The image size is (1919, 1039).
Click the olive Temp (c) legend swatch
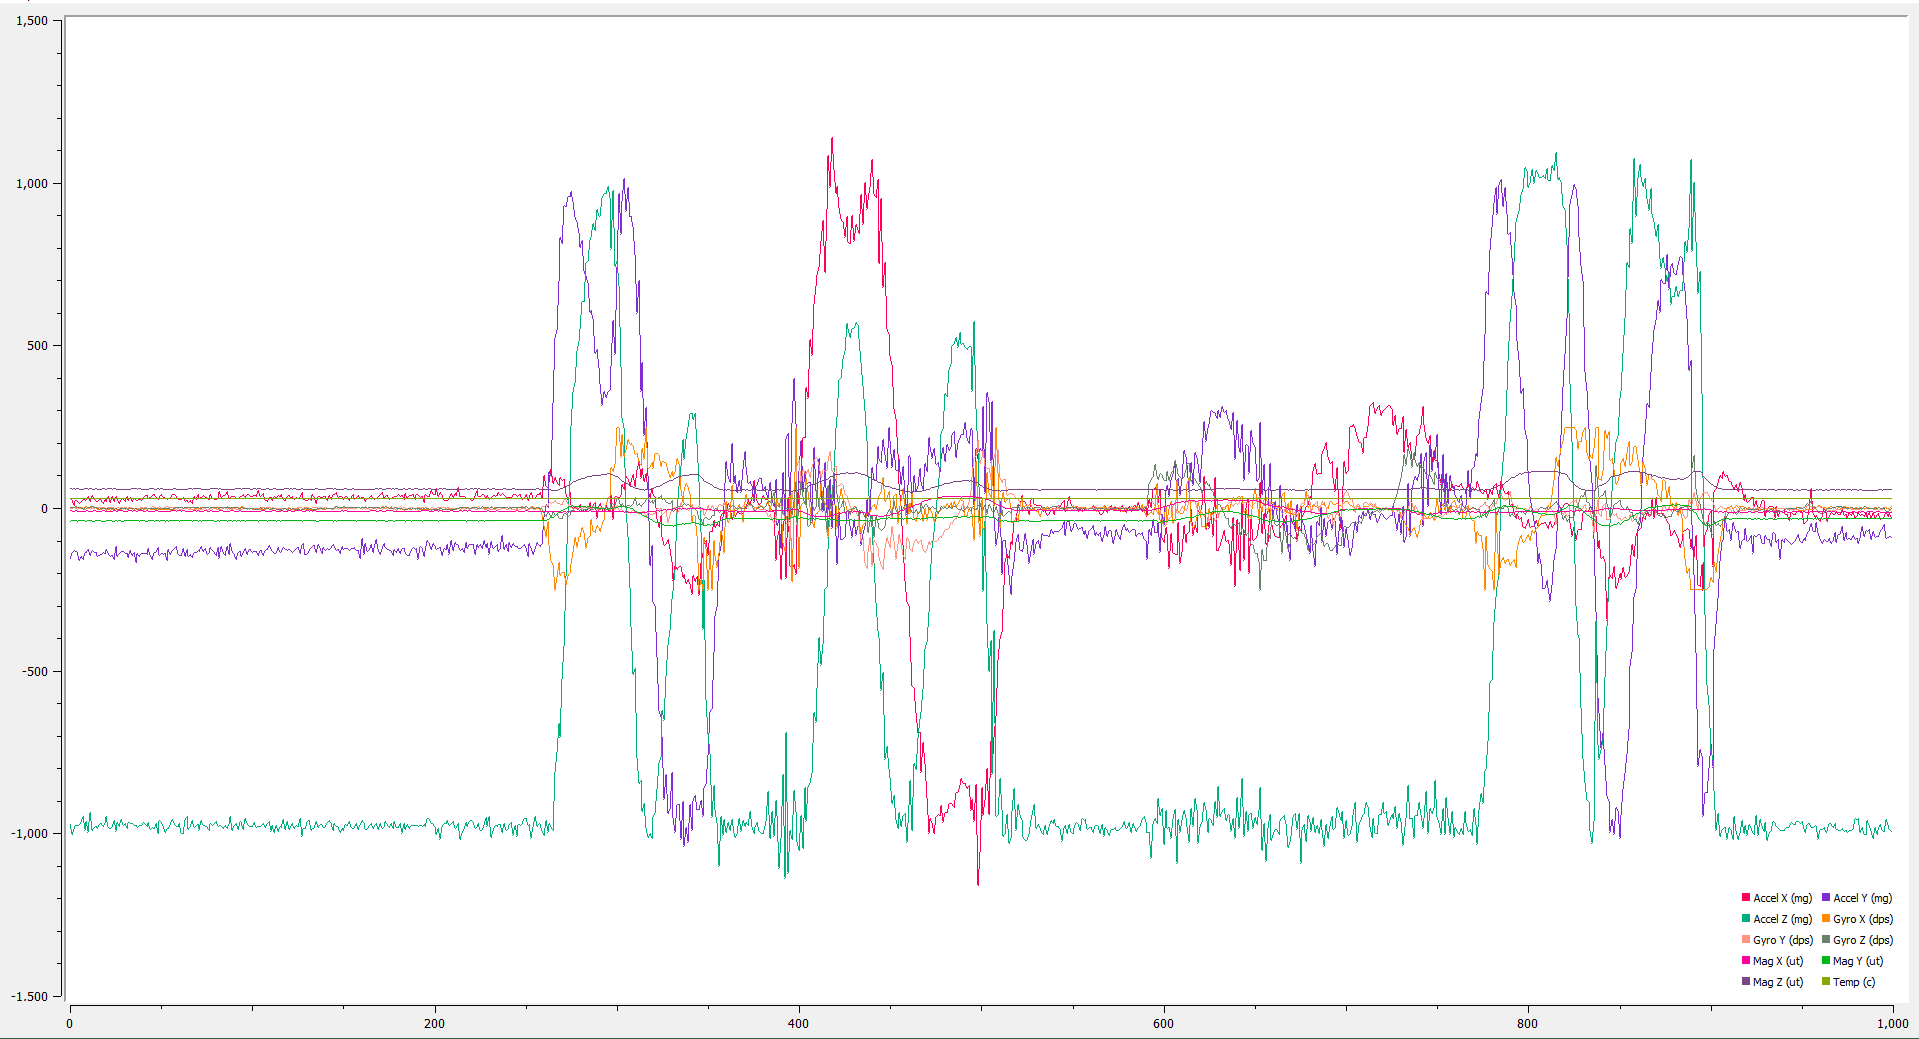click(1826, 982)
